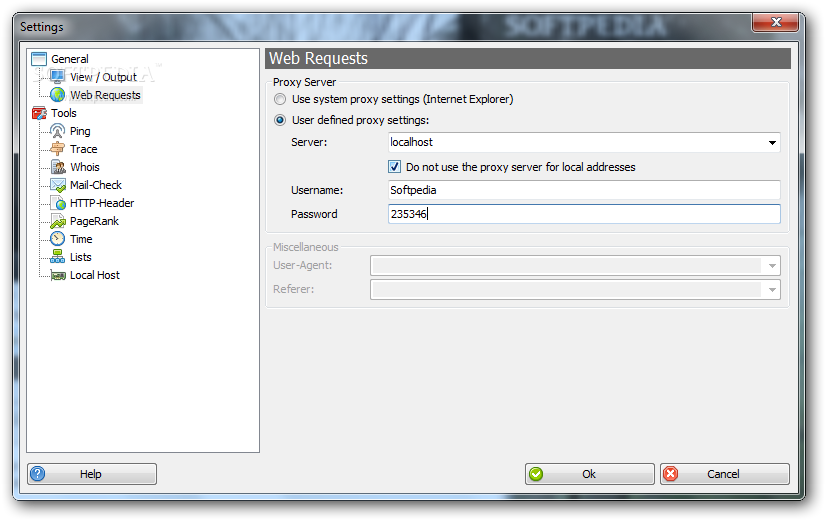Open Whois settings

(85, 167)
